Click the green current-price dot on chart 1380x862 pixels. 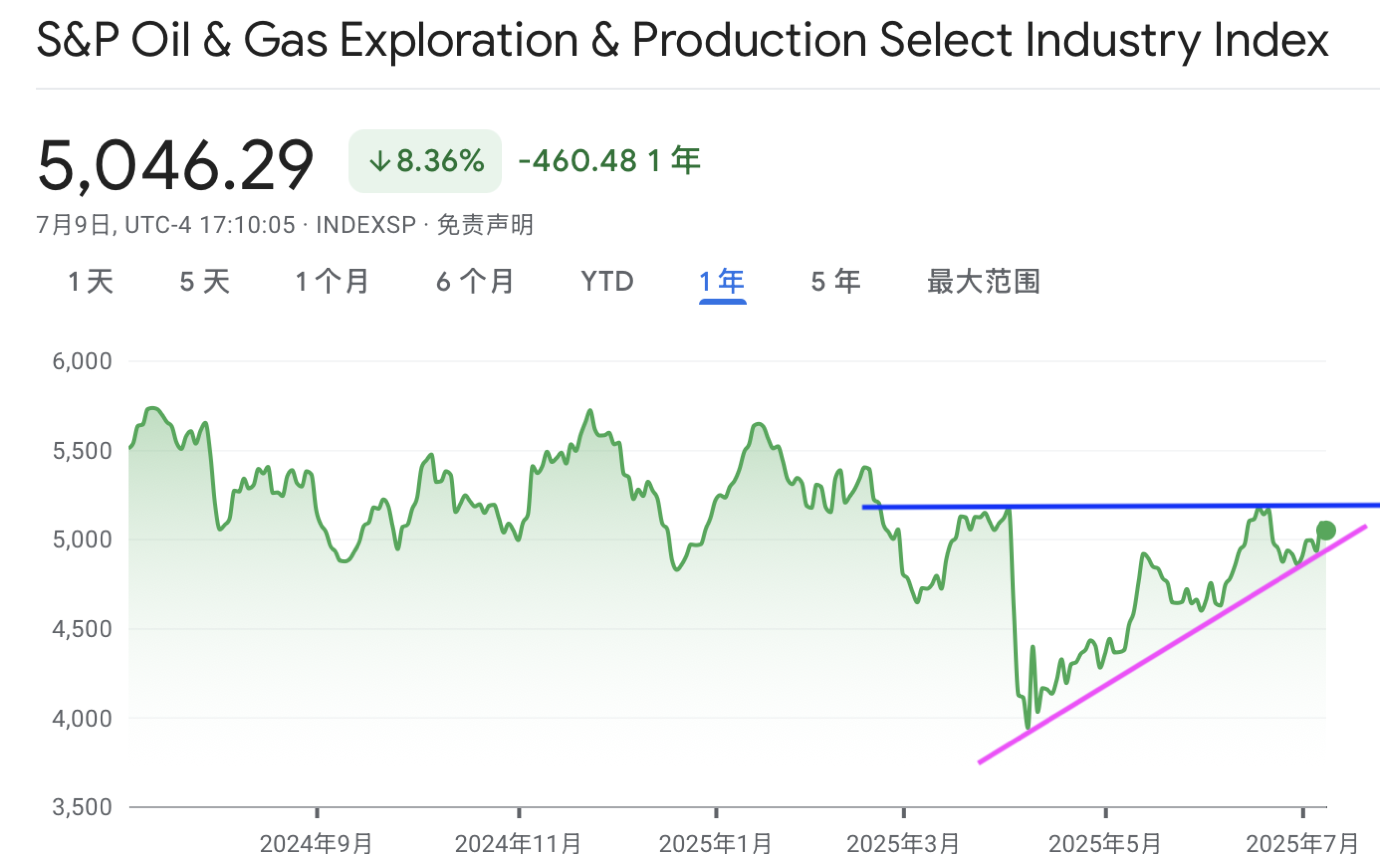[x=1326, y=530]
